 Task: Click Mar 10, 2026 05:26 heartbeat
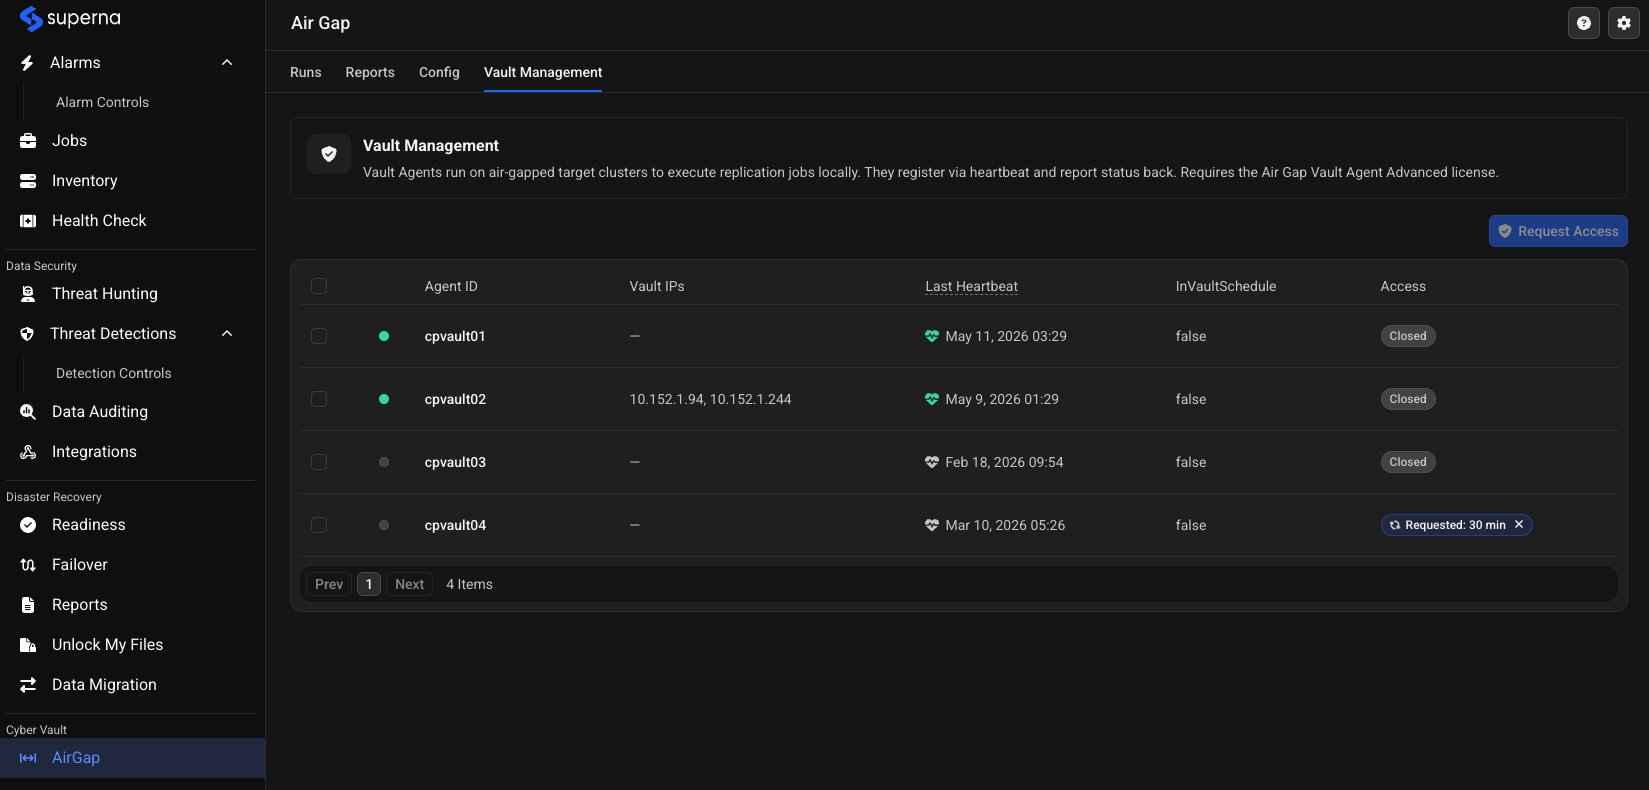pos(1005,525)
